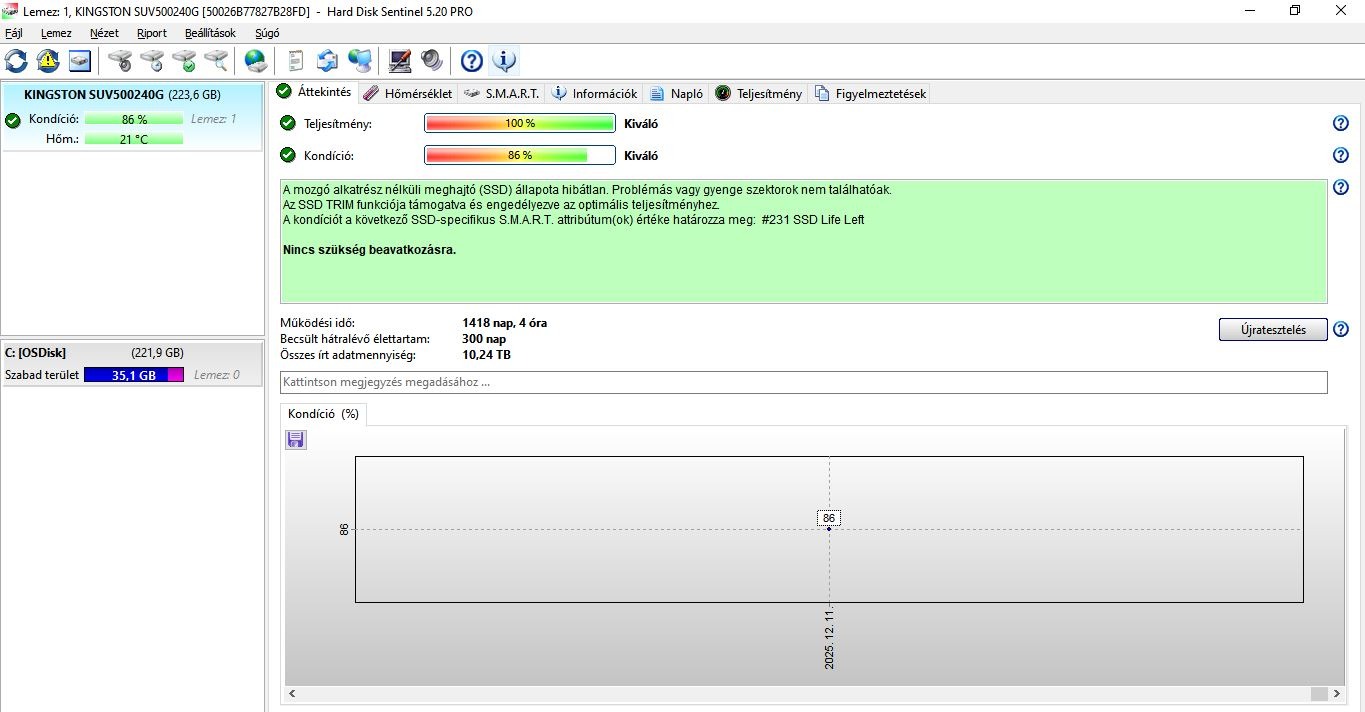The height and width of the screenshot is (712, 1365).
Task: Open the Súgó menu
Action: click(x=267, y=33)
